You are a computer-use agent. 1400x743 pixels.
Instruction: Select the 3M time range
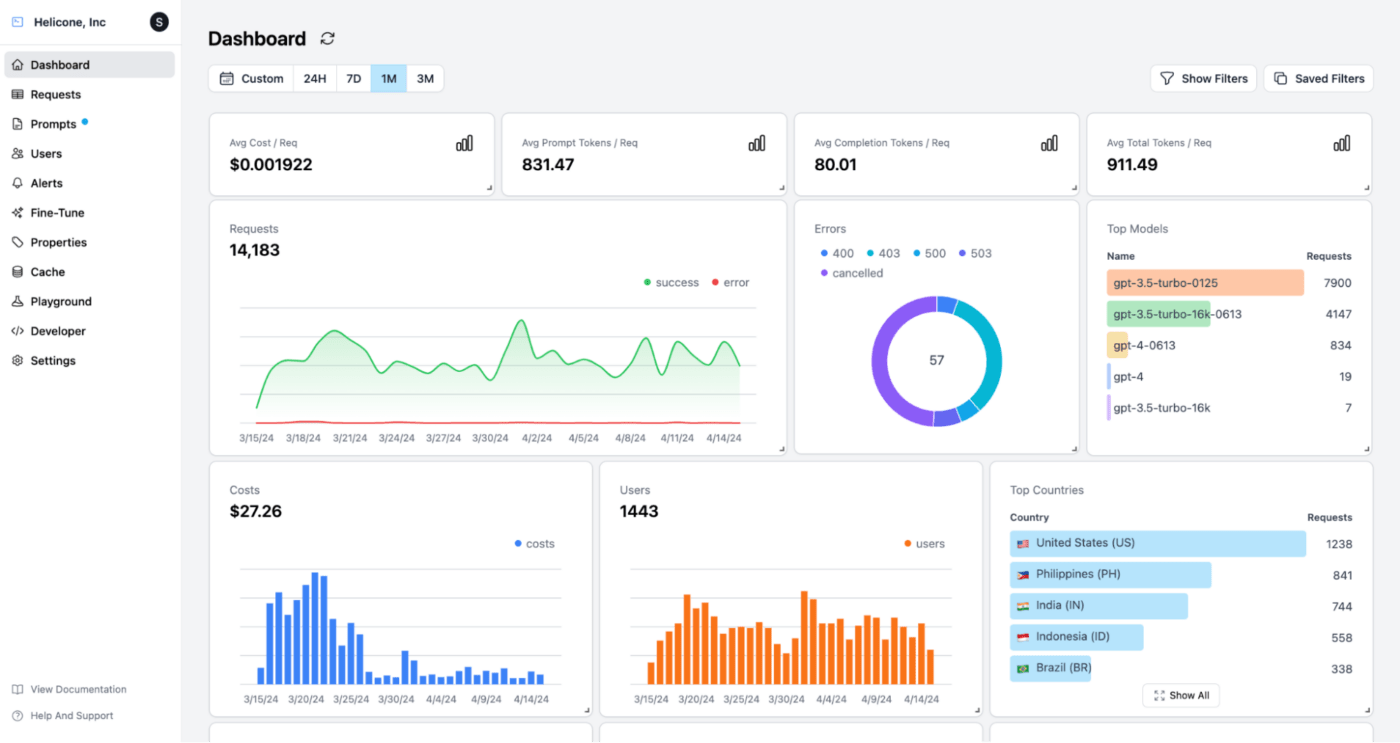(425, 79)
